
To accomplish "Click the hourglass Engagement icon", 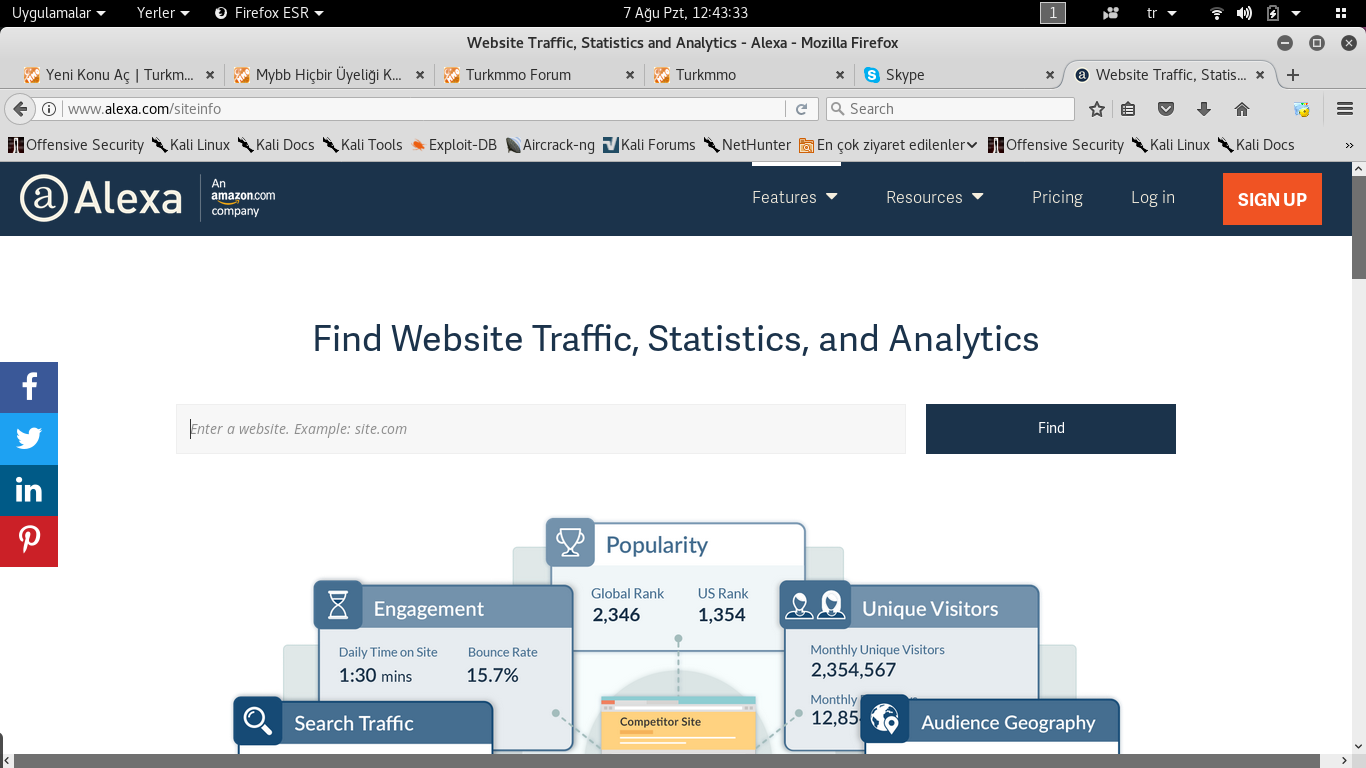I will pos(338,605).
